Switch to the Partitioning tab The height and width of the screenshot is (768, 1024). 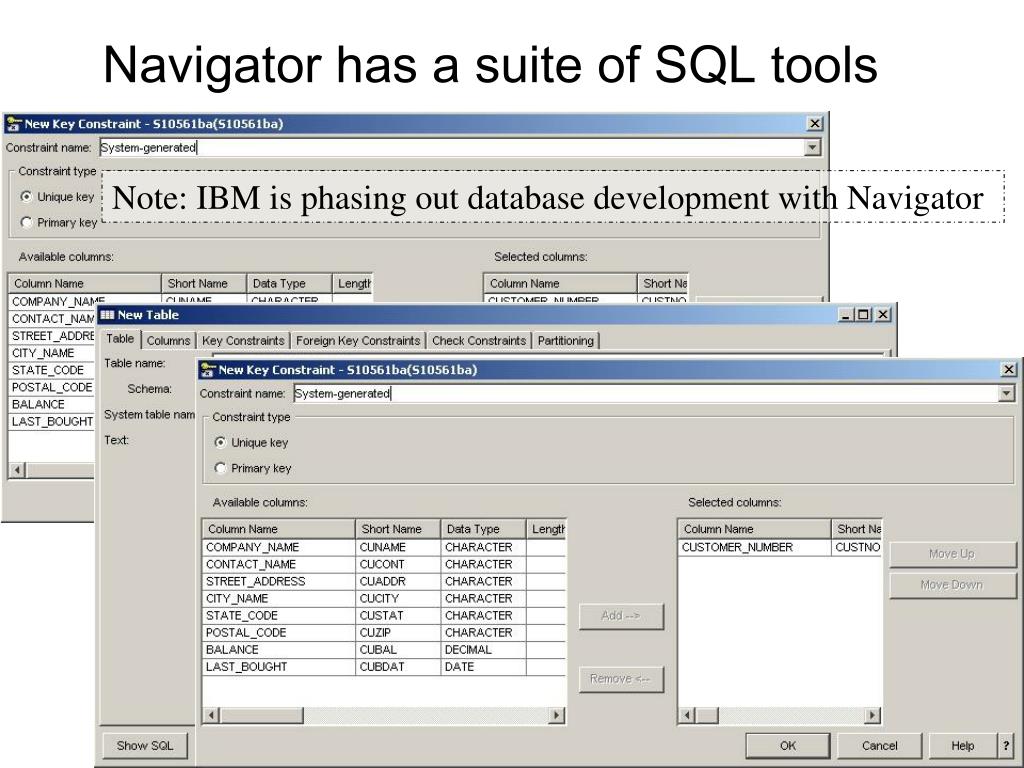coord(566,340)
